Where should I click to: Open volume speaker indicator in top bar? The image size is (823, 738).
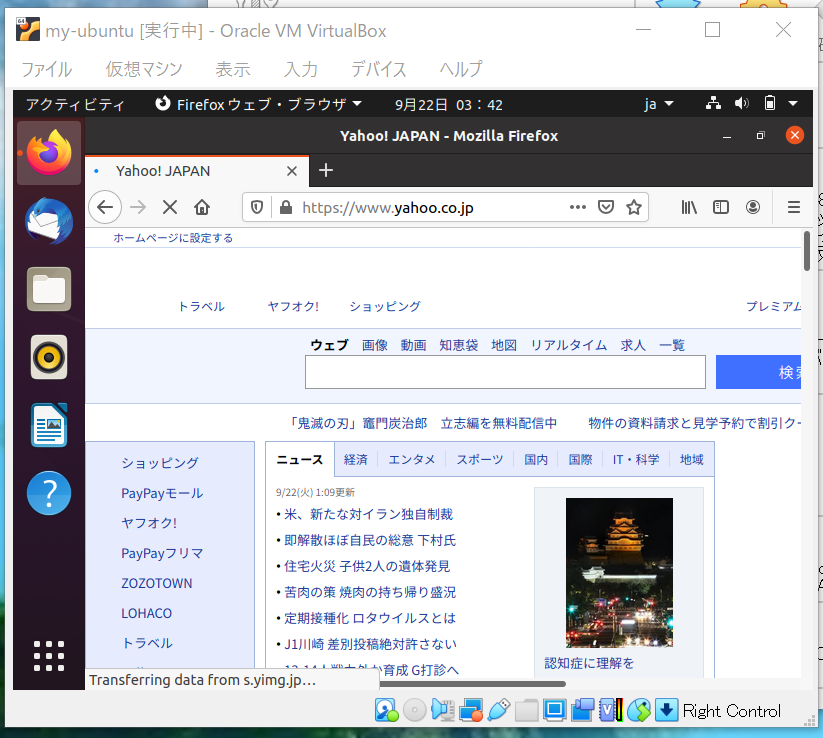(x=741, y=103)
